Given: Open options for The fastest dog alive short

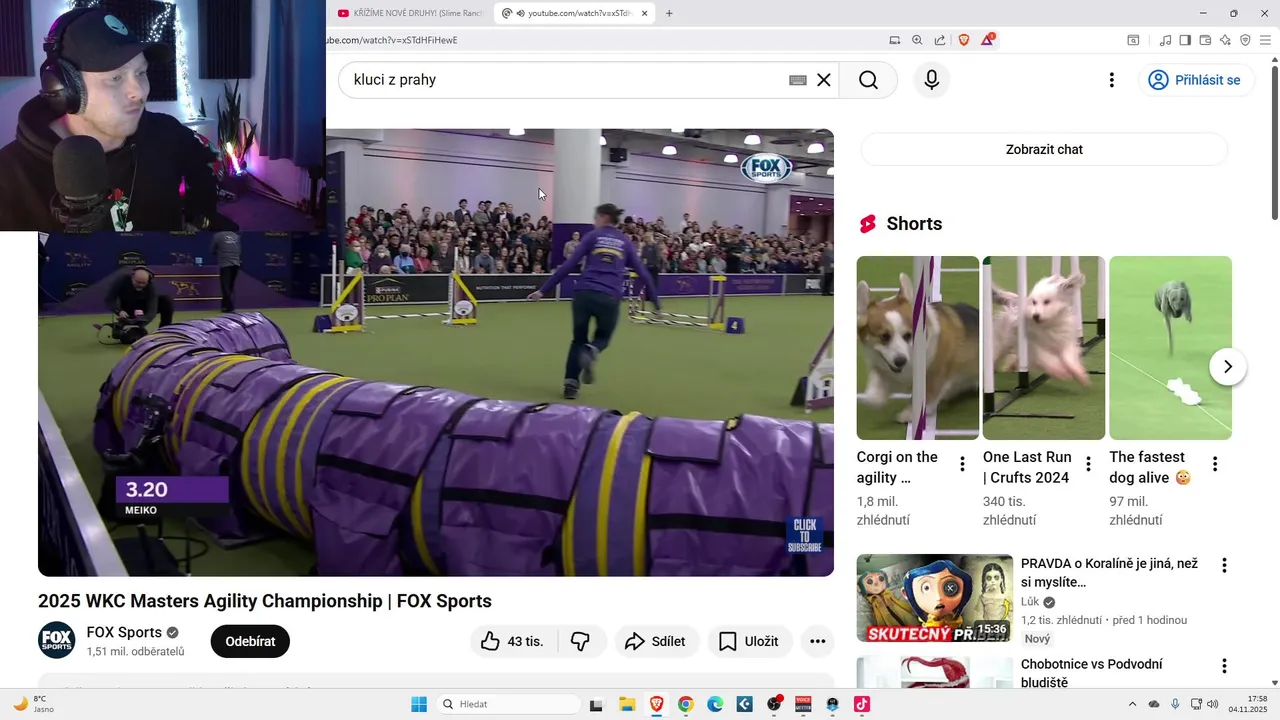Looking at the screenshot, I should coord(1215,464).
